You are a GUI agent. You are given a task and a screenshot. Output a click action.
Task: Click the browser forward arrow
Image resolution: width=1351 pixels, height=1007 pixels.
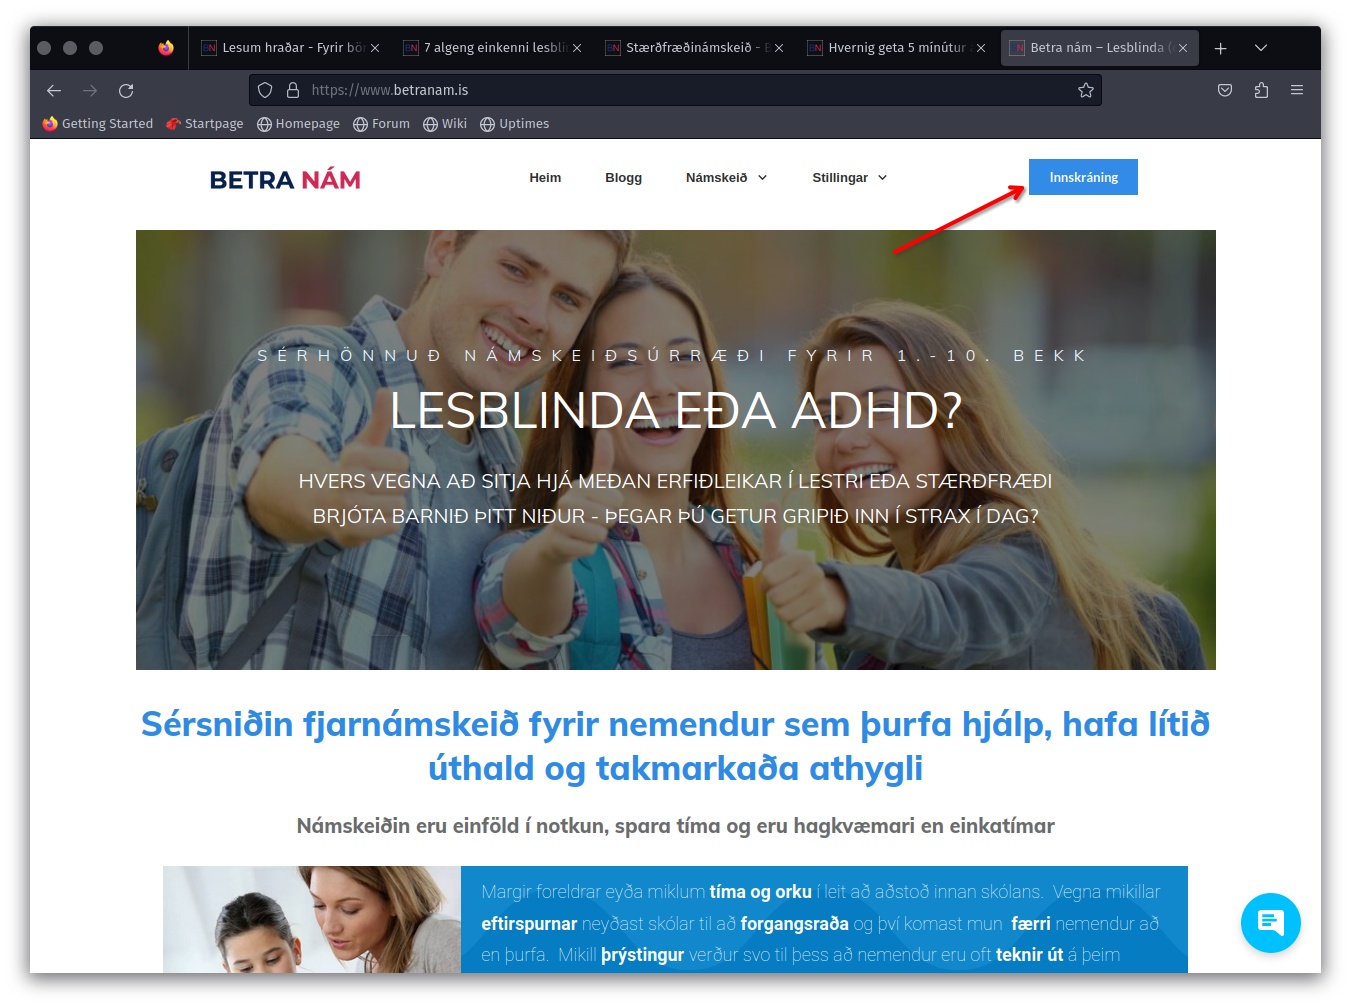pyautogui.click(x=90, y=90)
